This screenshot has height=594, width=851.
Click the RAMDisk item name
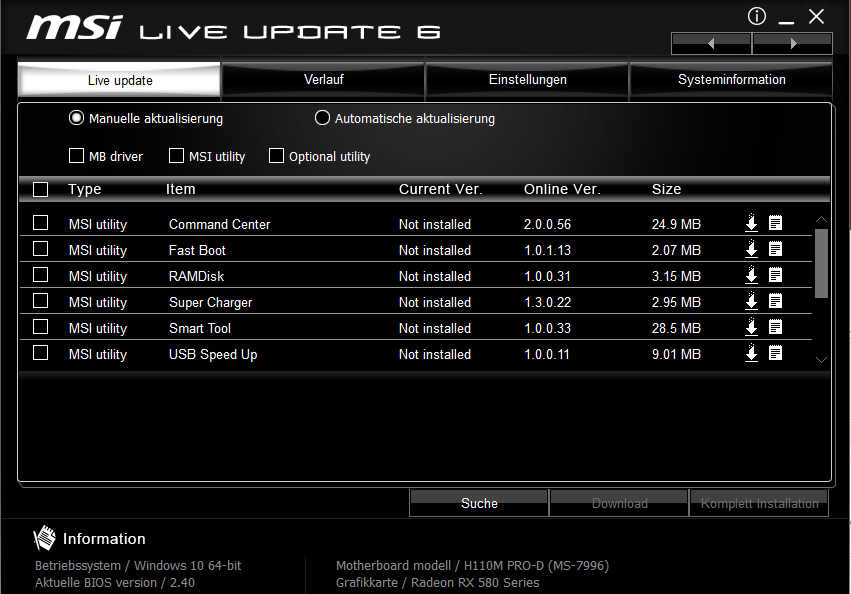coord(196,276)
